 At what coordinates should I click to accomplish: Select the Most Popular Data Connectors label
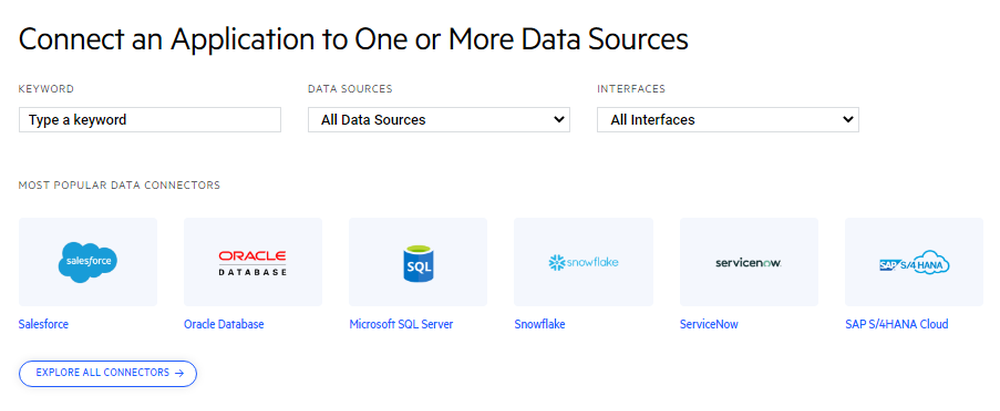(119, 186)
